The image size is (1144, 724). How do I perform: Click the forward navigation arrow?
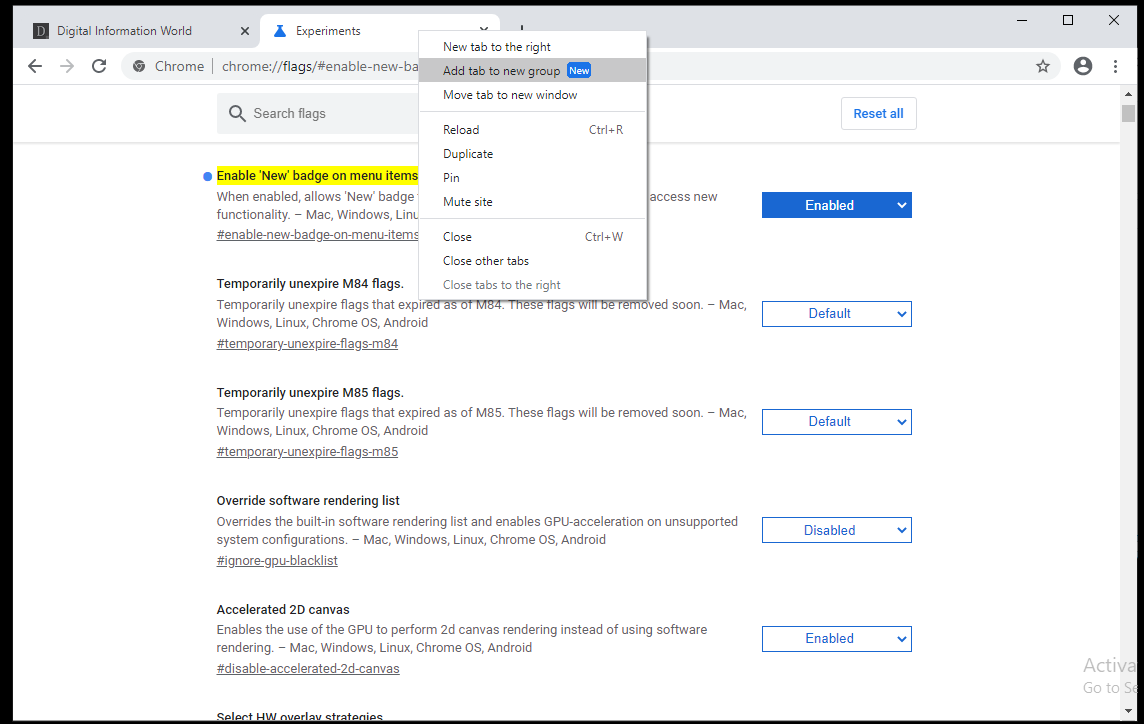(x=67, y=66)
